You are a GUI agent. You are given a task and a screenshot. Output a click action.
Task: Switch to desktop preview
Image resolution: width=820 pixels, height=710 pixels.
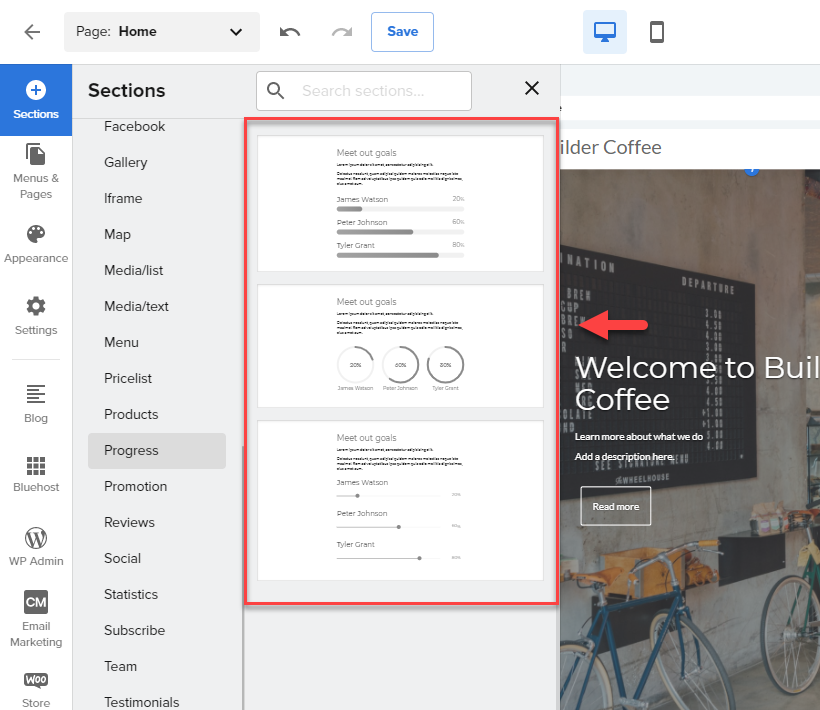(605, 32)
